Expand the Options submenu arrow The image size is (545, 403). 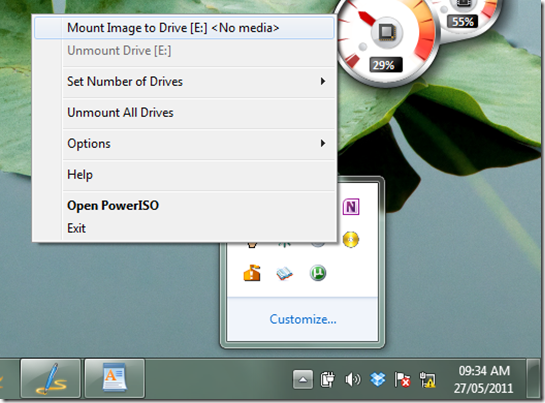323,143
